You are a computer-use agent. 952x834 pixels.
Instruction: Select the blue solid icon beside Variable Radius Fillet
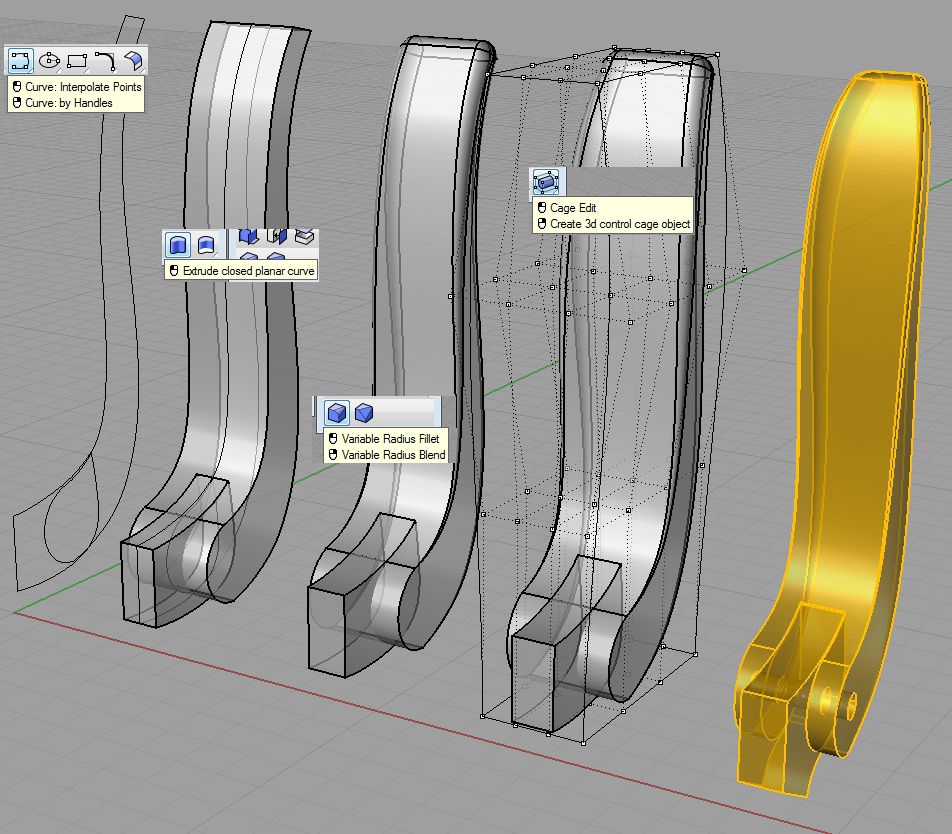365,412
